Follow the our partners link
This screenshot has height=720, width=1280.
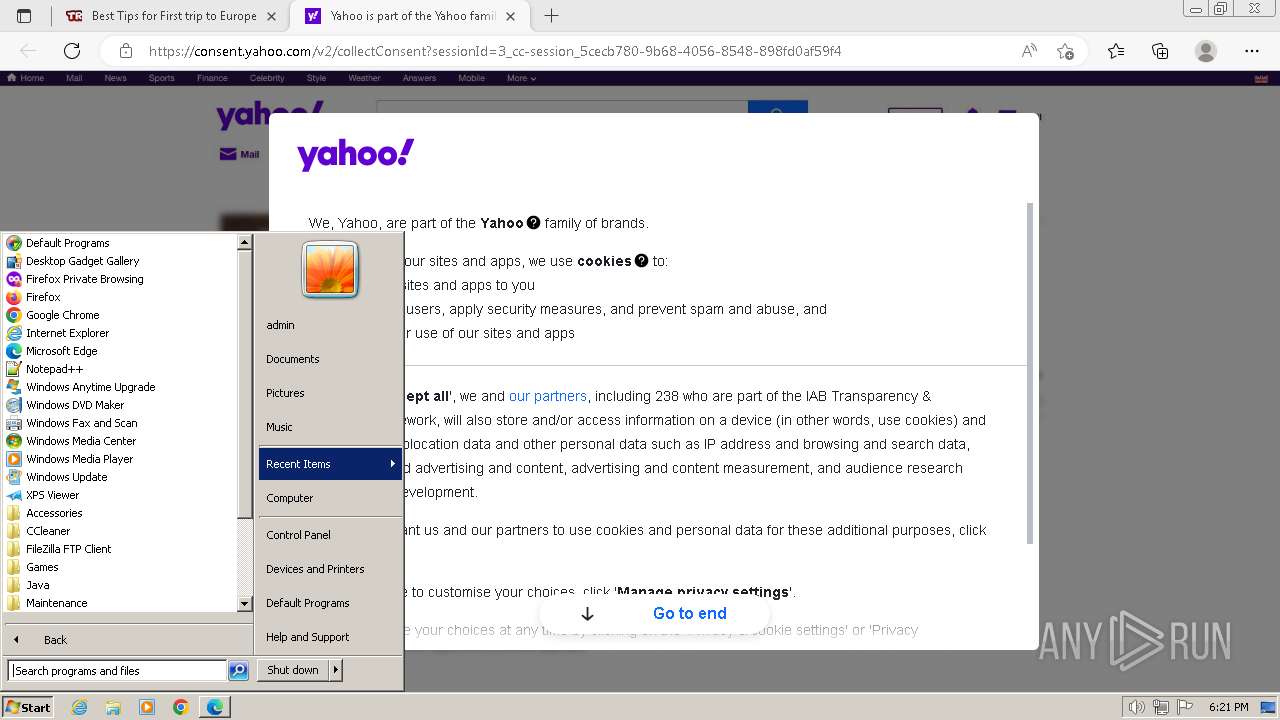coord(548,396)
